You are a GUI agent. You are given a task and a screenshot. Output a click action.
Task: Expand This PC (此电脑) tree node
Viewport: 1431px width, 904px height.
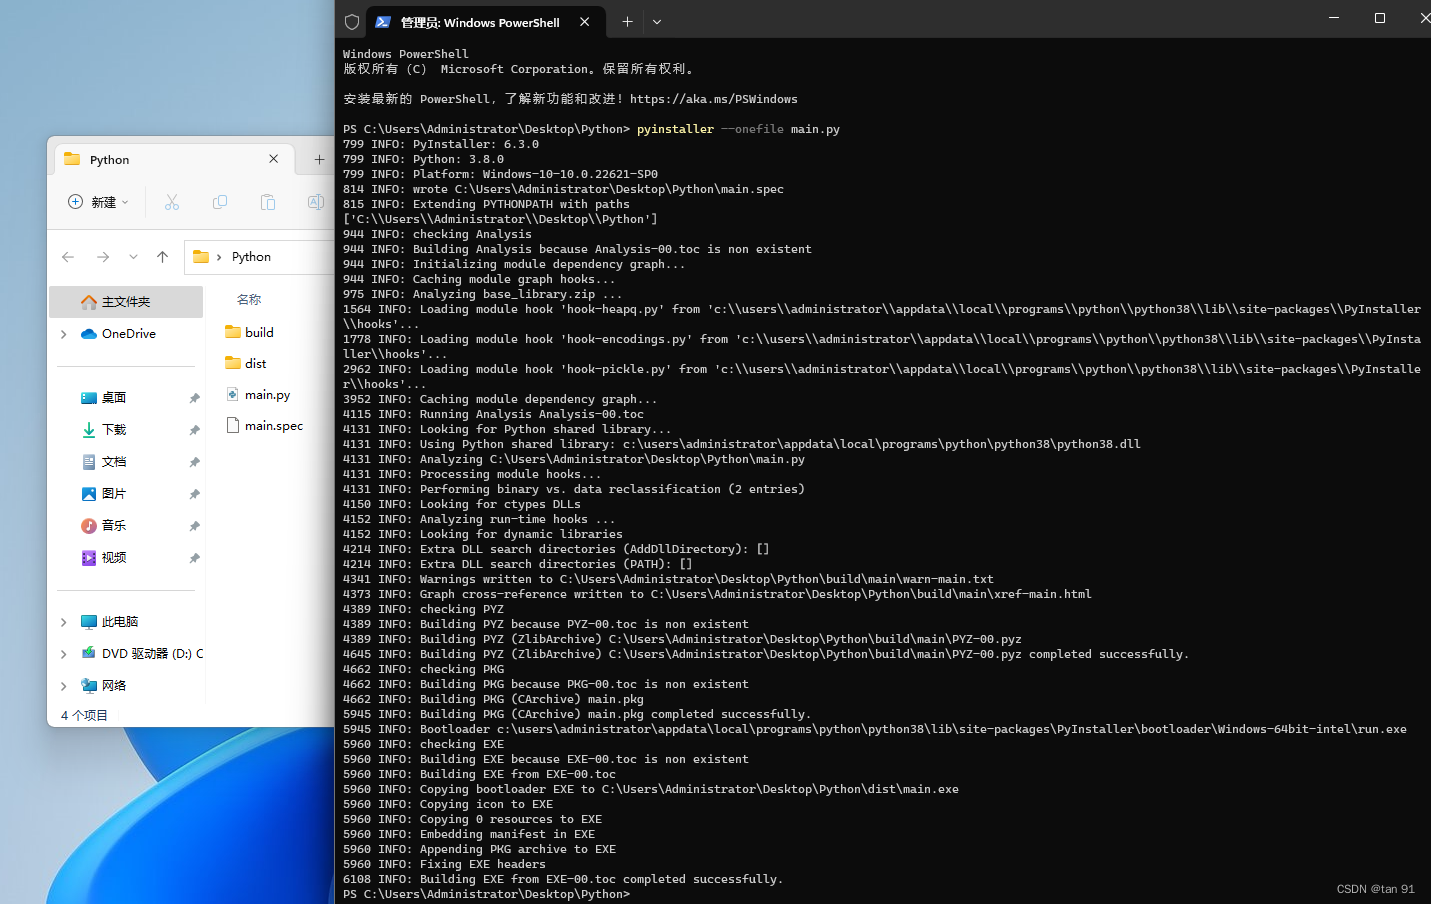click(x=63, y=622)
